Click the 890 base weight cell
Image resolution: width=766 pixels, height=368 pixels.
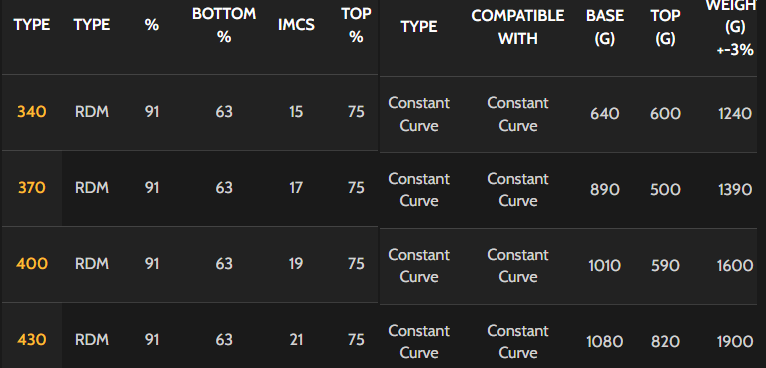605,190
